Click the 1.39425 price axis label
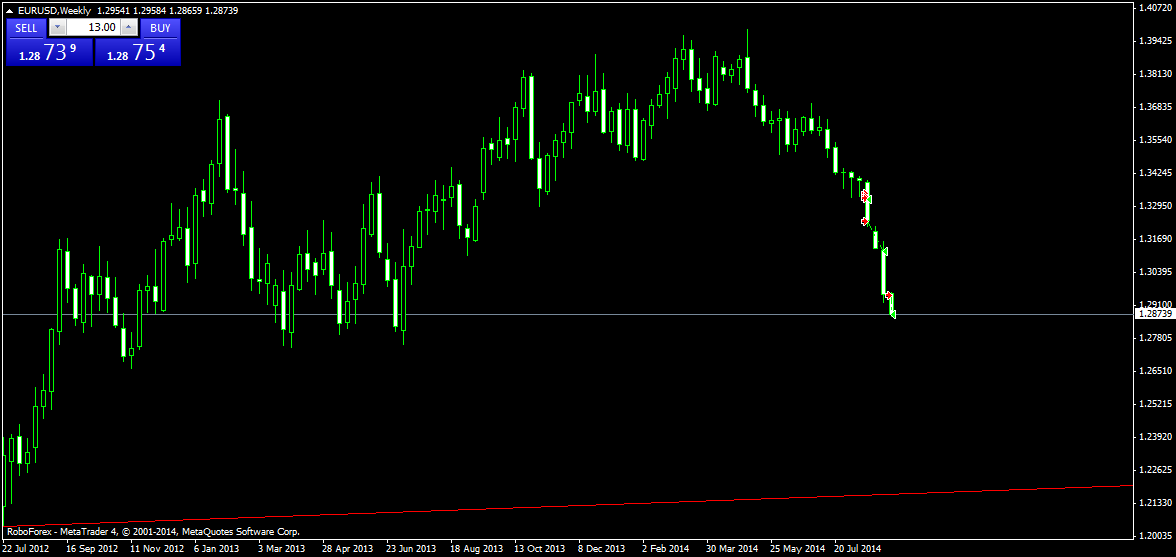1176x557 pixels. click(1155, 40)
